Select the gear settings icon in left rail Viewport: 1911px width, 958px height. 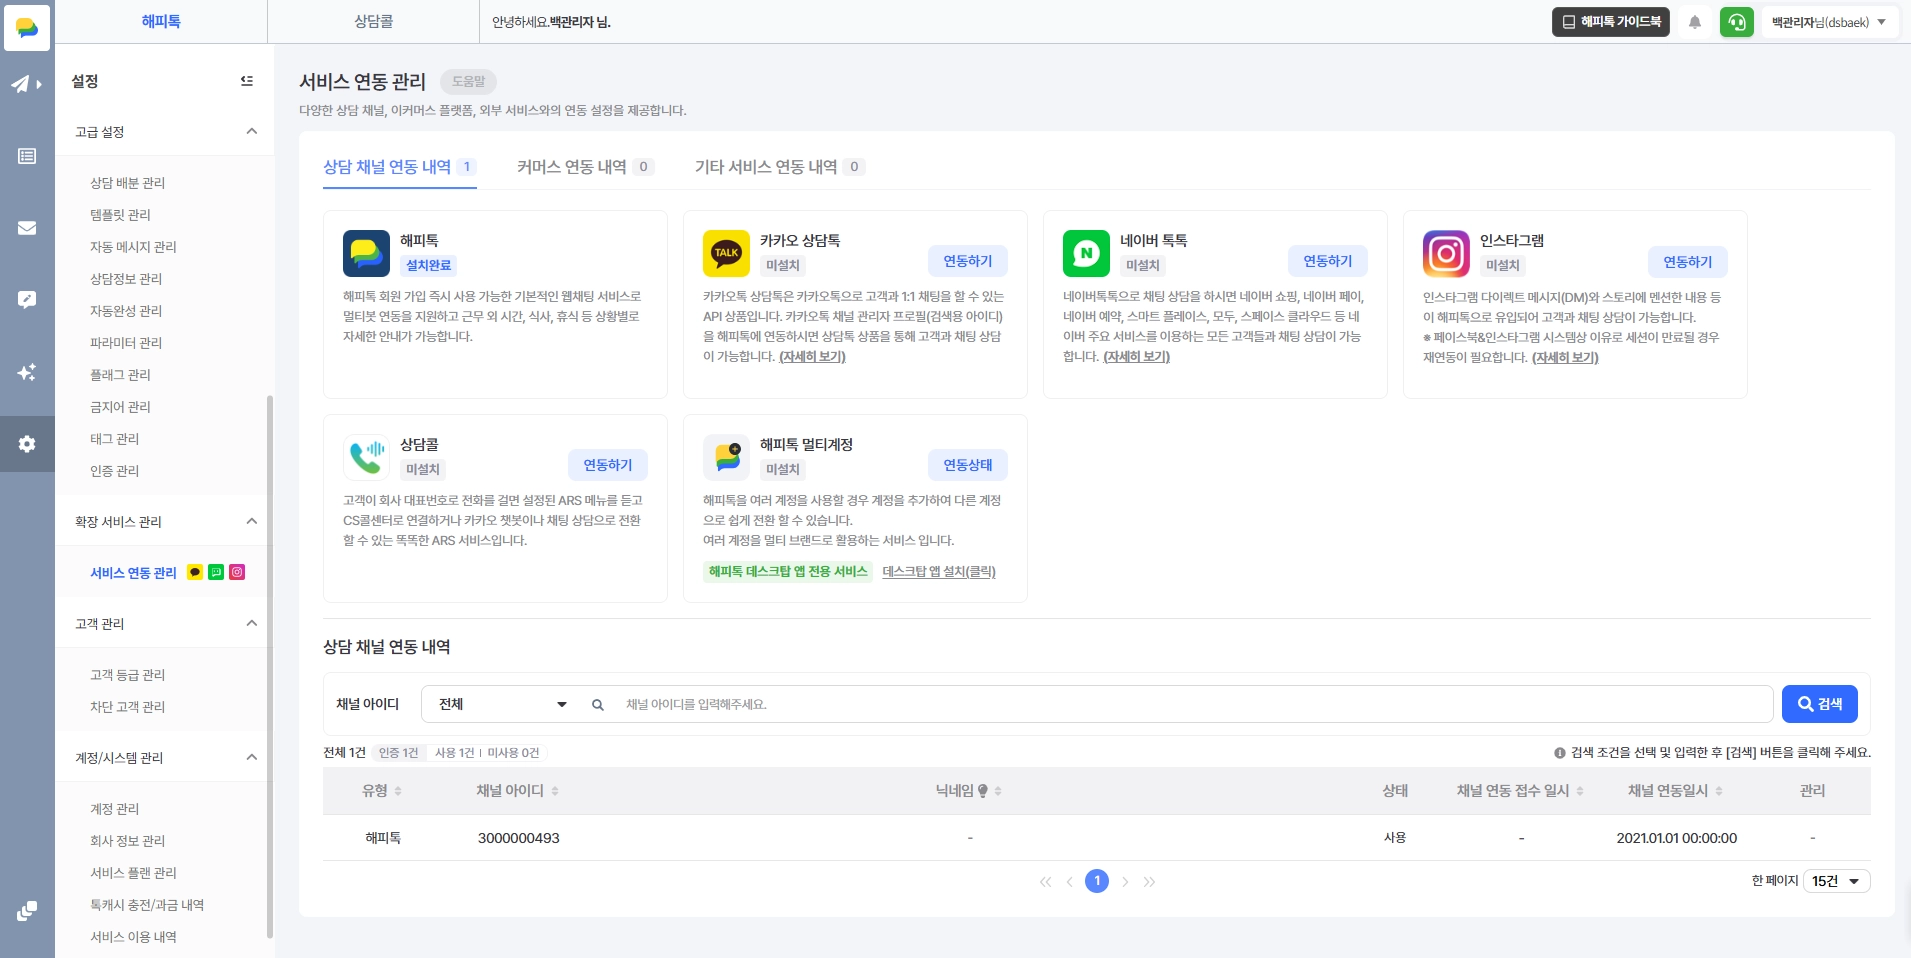point(27,444)
